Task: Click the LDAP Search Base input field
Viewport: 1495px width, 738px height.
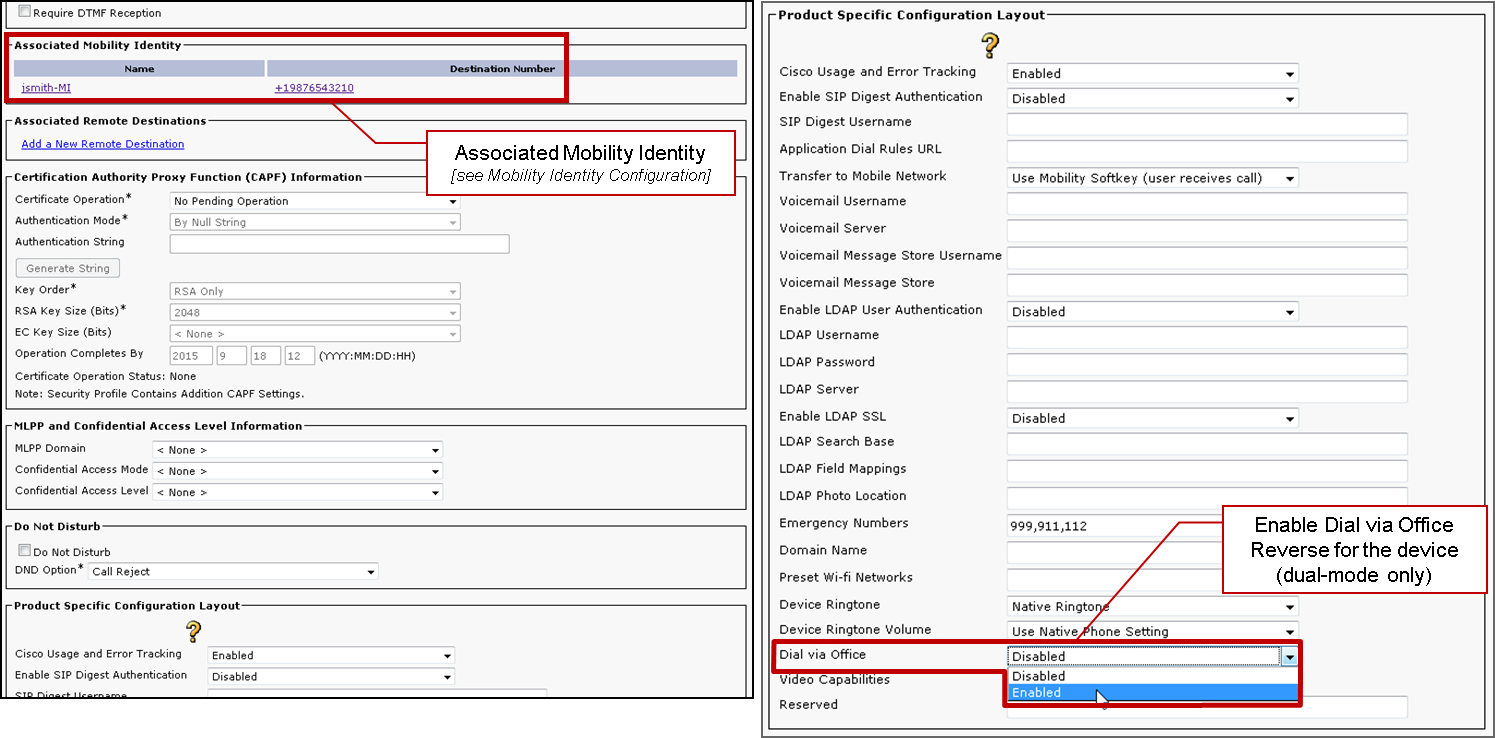Action: [x=1208, y=444]
